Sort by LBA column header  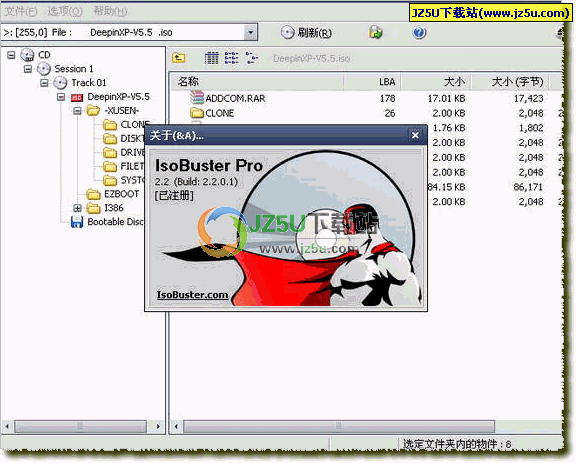372,82
